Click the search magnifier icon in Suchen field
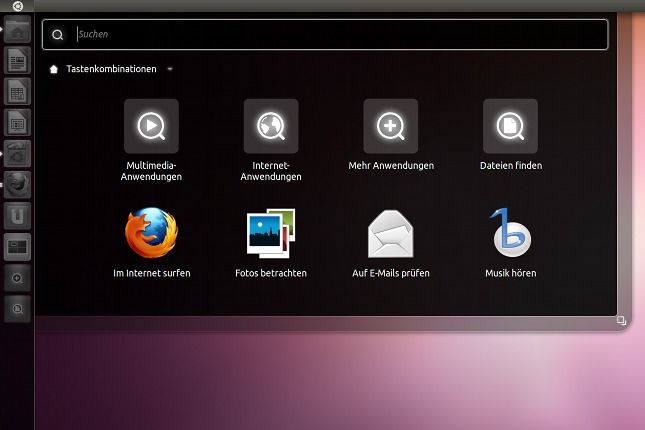This screenshot has width=645, height=430. click(58, 35)
